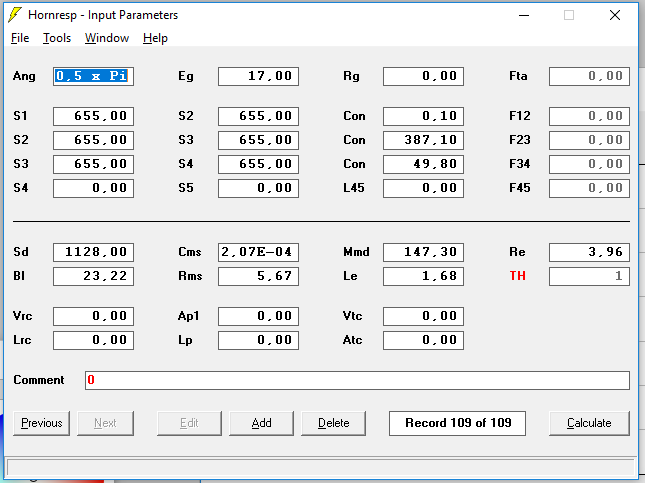Click the Calculate button
Screen dimensions: 645x483
pyautogui.click(x=589, y=423)
